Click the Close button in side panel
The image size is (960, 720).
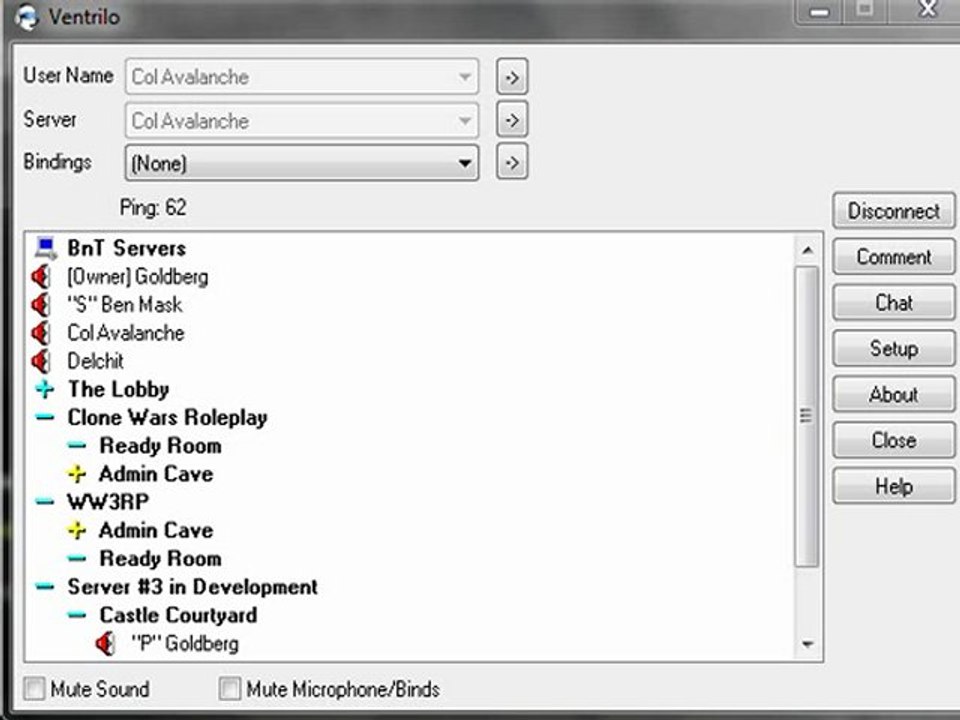pos(893,440)
